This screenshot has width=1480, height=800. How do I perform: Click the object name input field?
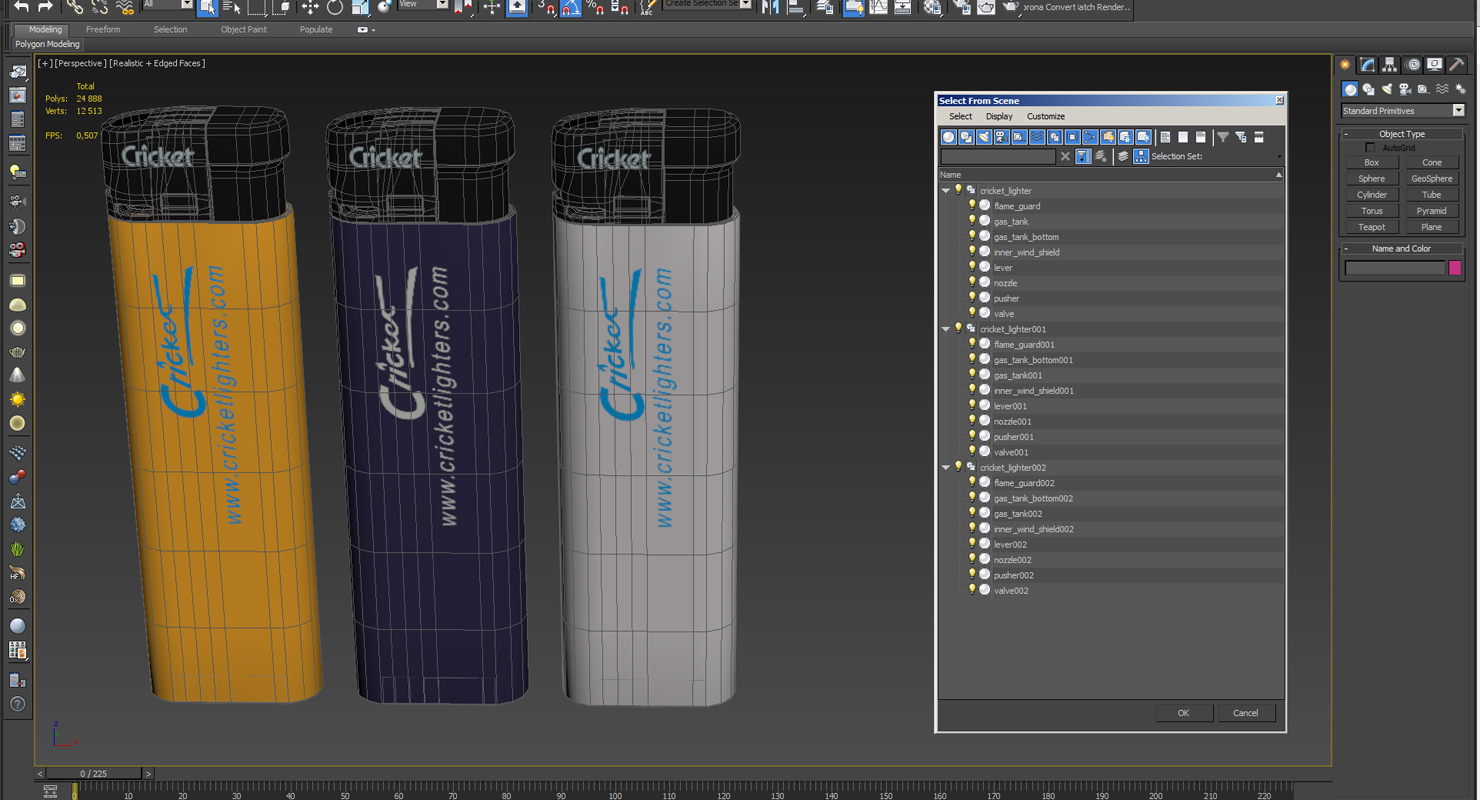1395,268
